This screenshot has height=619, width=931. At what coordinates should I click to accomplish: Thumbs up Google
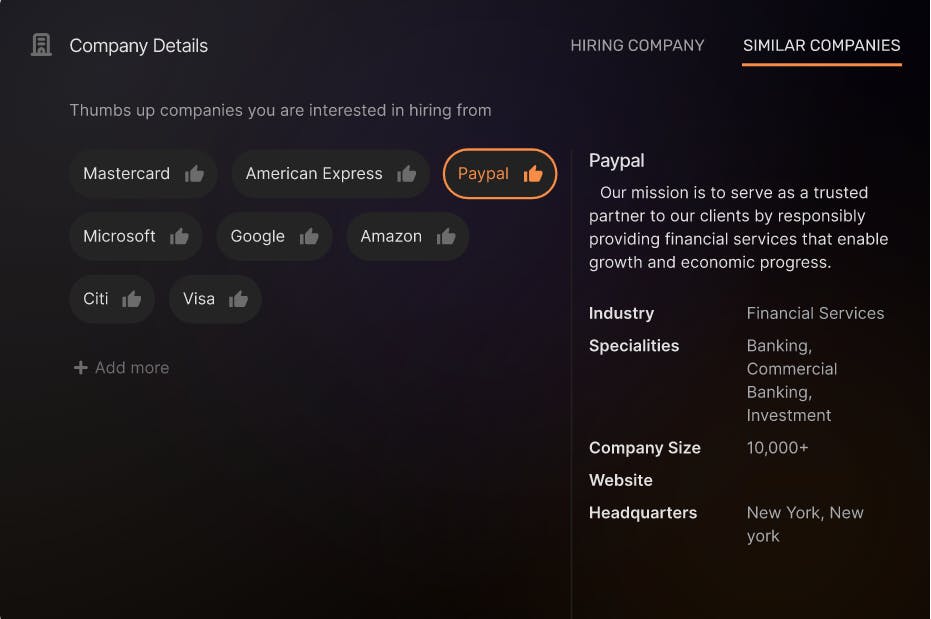(309, 237)
